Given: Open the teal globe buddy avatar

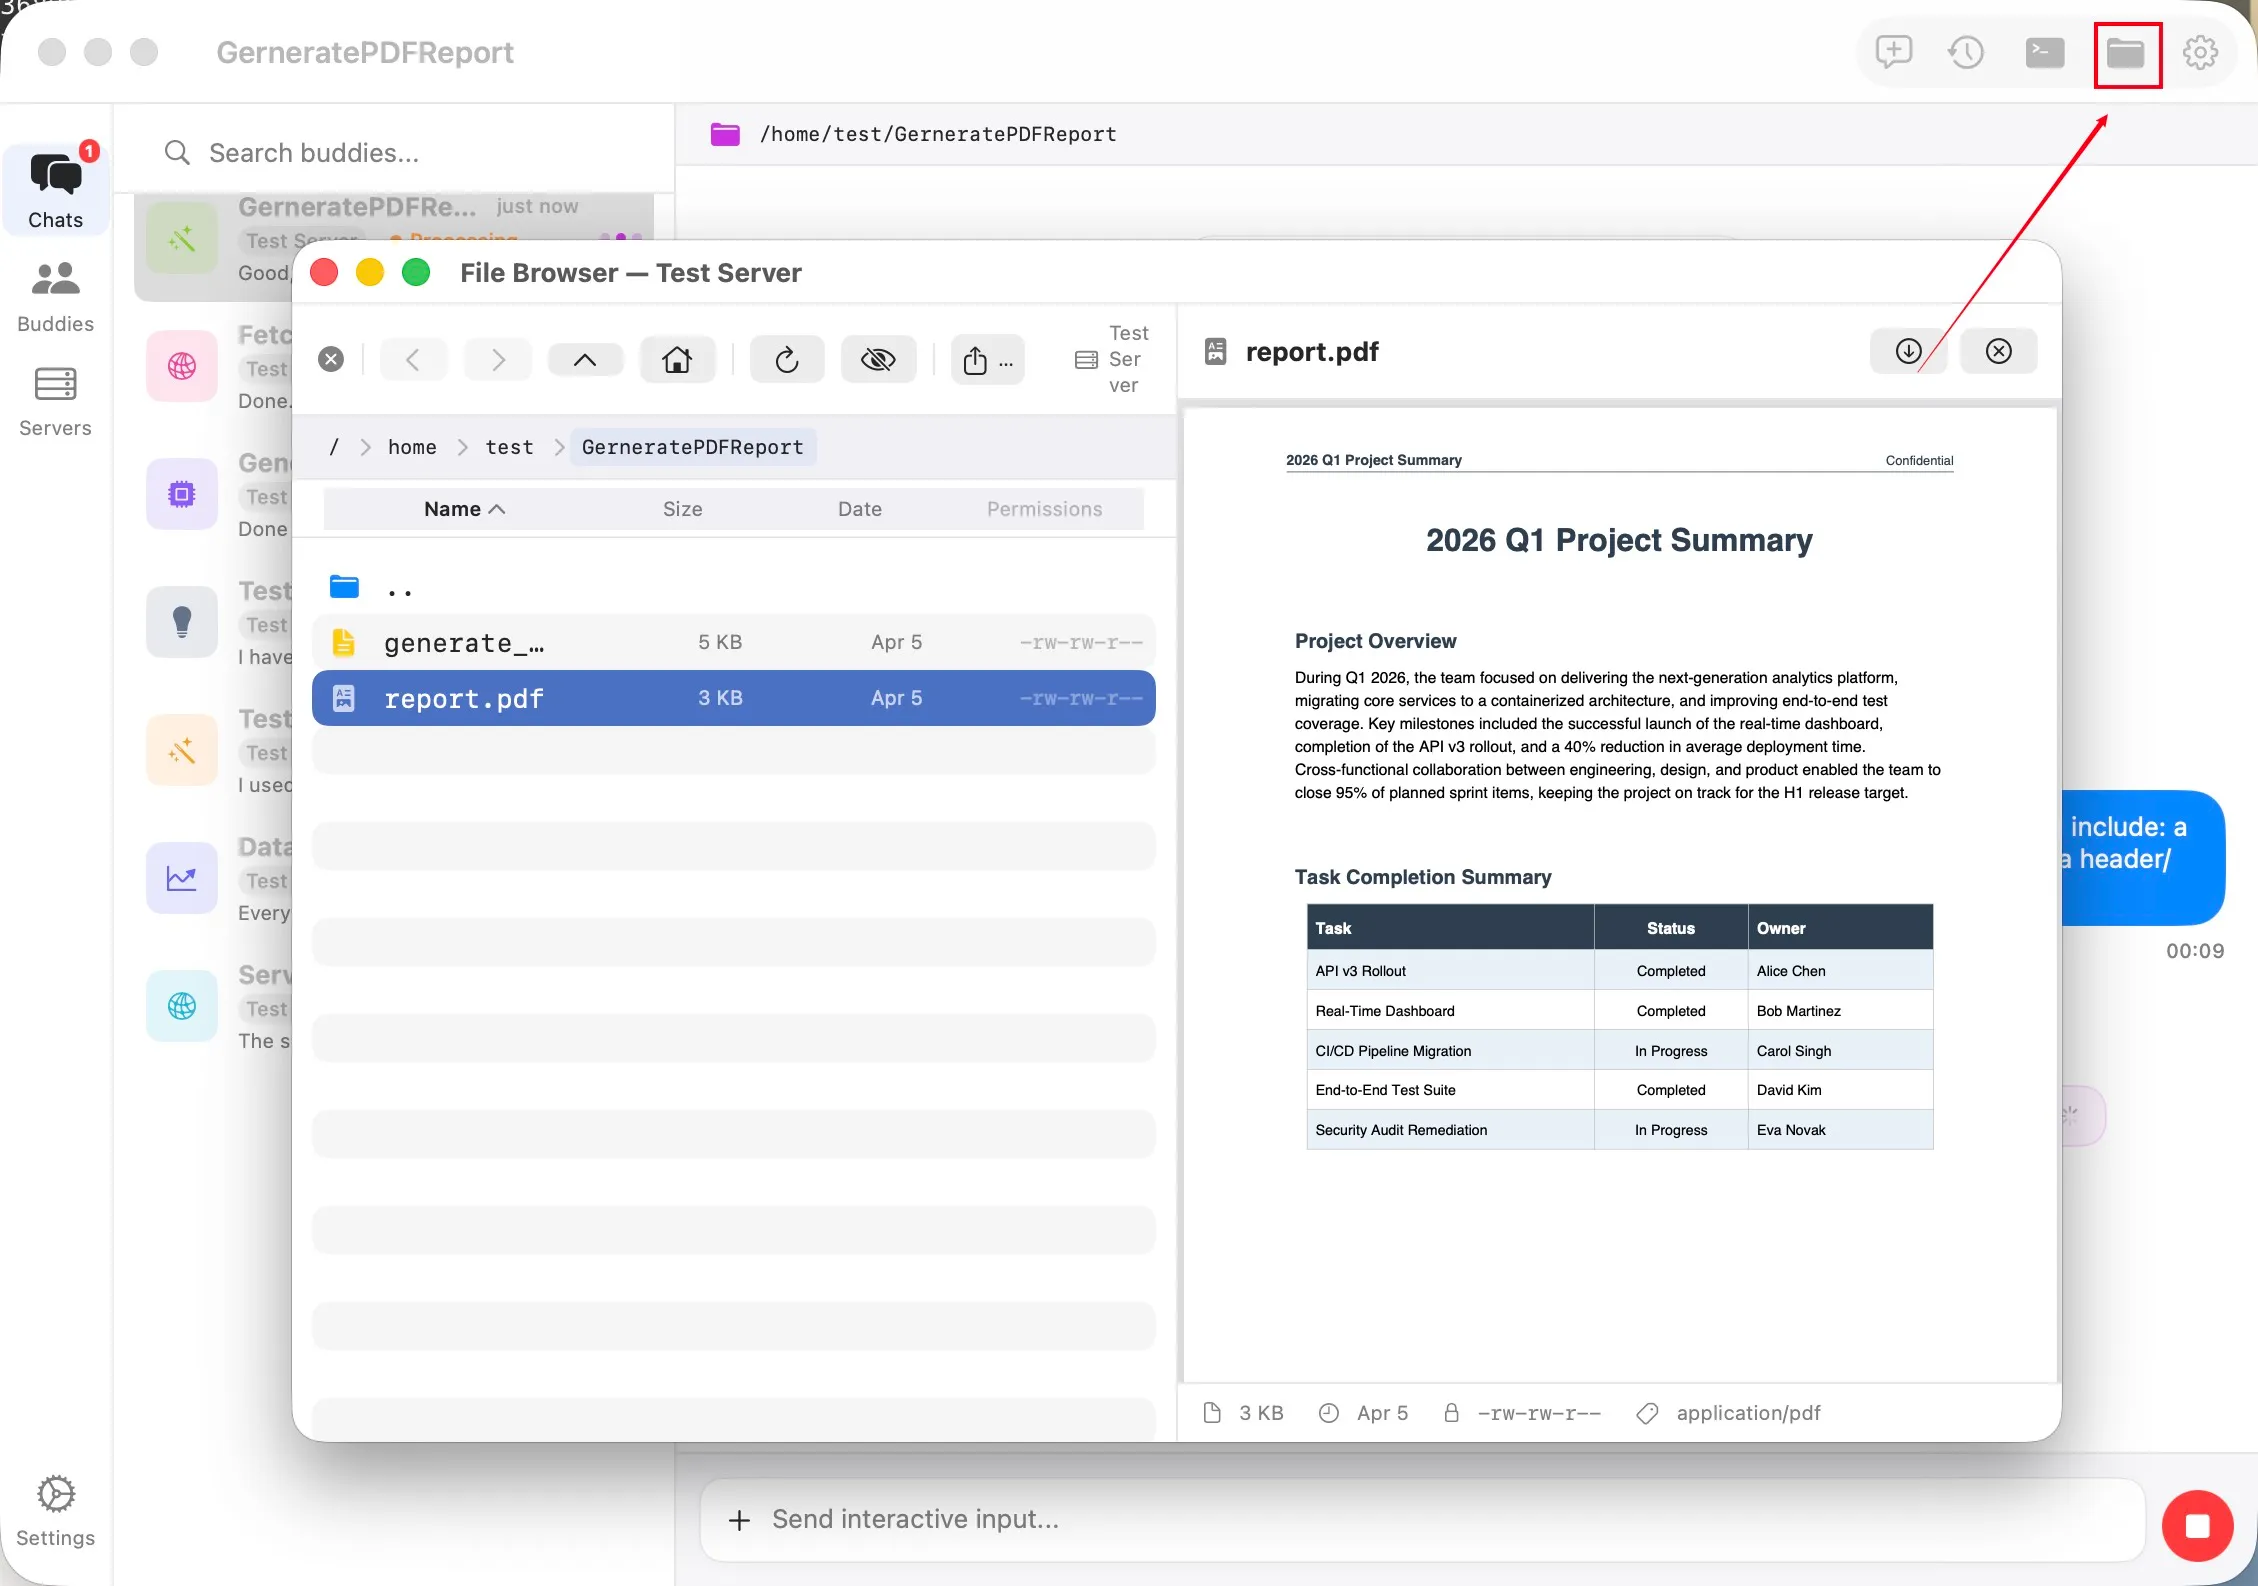Looking at the screenshot, I should [182, 1006].
